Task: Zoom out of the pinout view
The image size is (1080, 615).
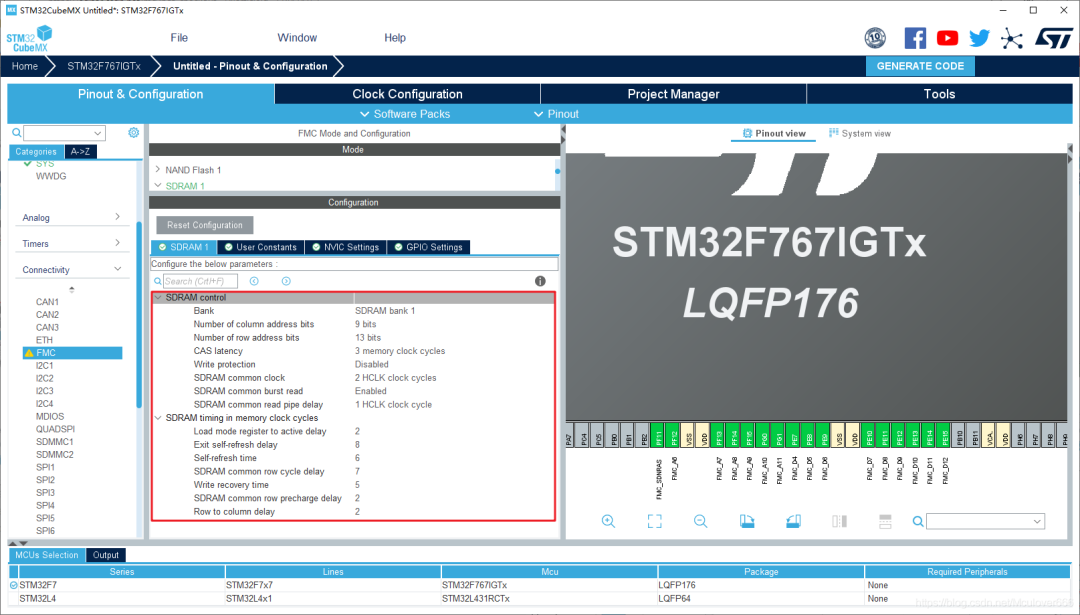Action: 700,521
